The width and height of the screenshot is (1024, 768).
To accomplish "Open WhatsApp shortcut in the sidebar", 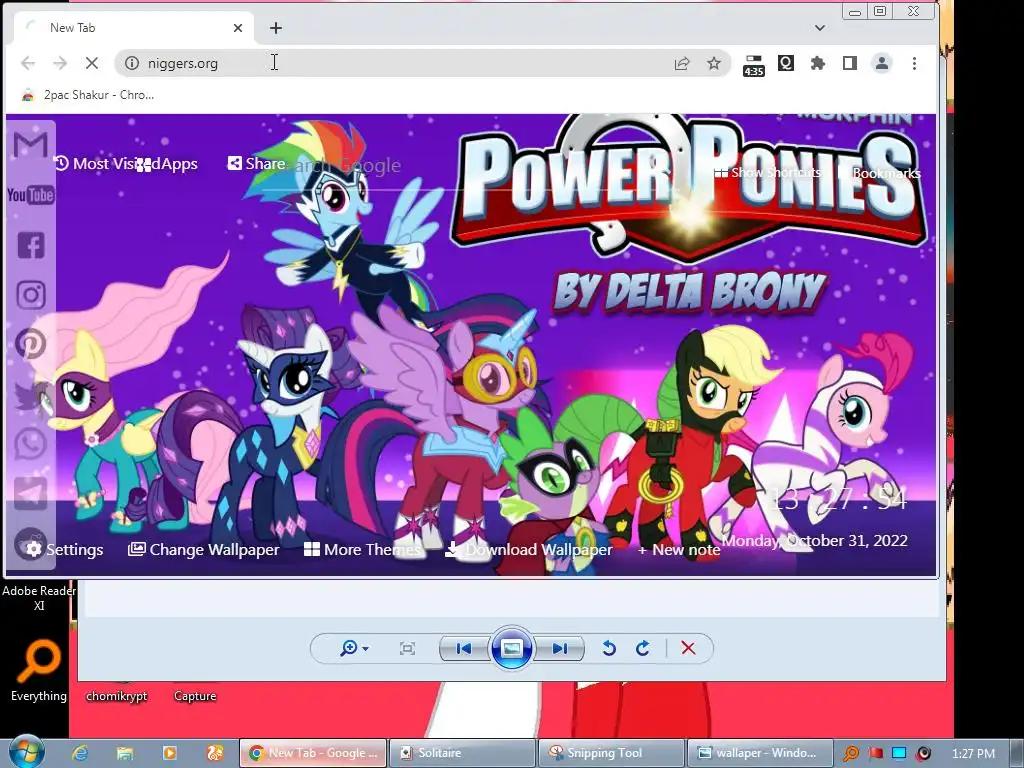I will [31, 443].
